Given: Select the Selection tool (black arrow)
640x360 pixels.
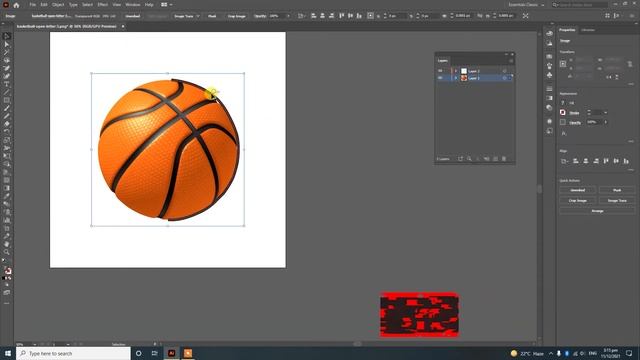Looking at the screenshot, I should point(7,36).
